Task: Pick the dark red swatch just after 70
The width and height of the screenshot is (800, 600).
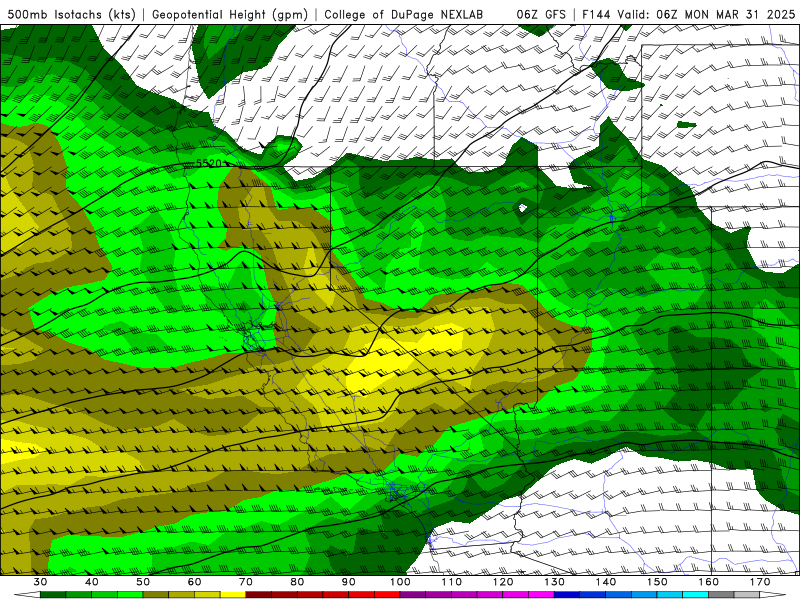Action: pyautogui.click(x=259, y=595)
